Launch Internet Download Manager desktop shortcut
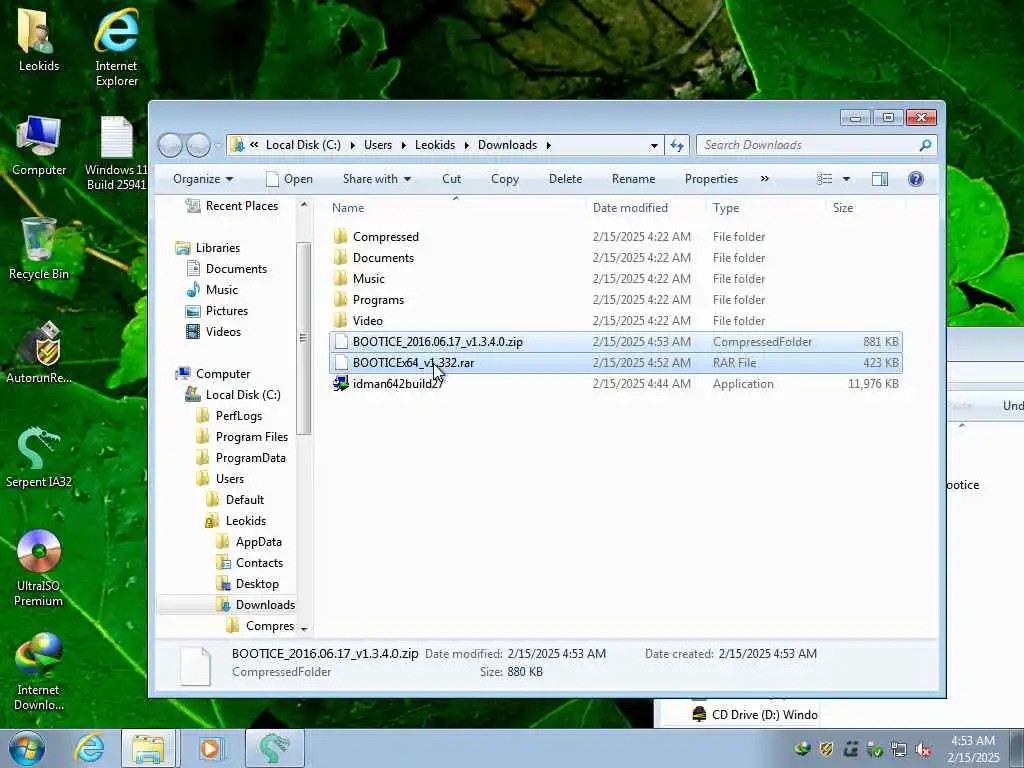This screenshot has height=768, width=1024. tap(39, 672)
